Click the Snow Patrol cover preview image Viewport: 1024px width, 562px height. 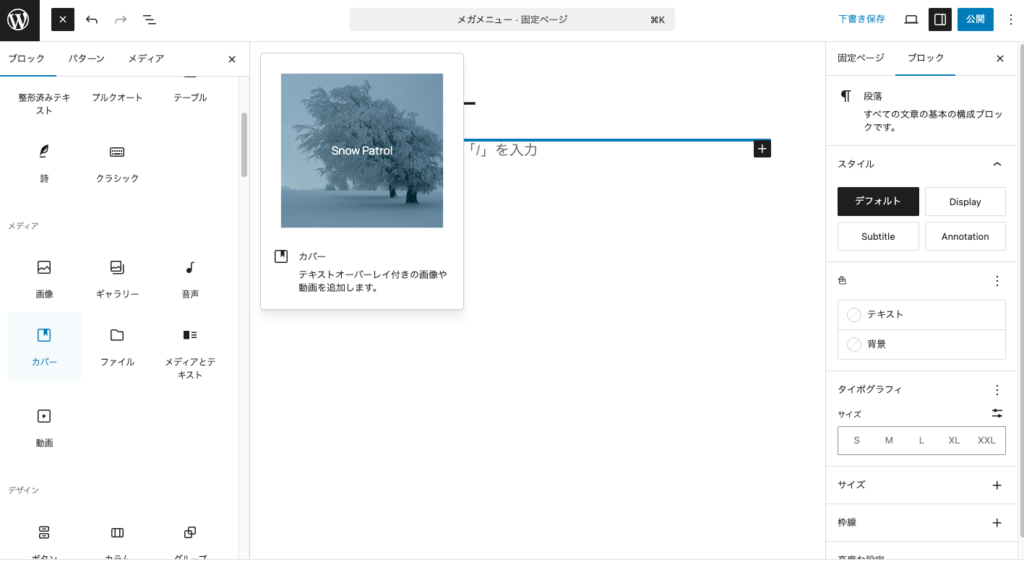362,151
